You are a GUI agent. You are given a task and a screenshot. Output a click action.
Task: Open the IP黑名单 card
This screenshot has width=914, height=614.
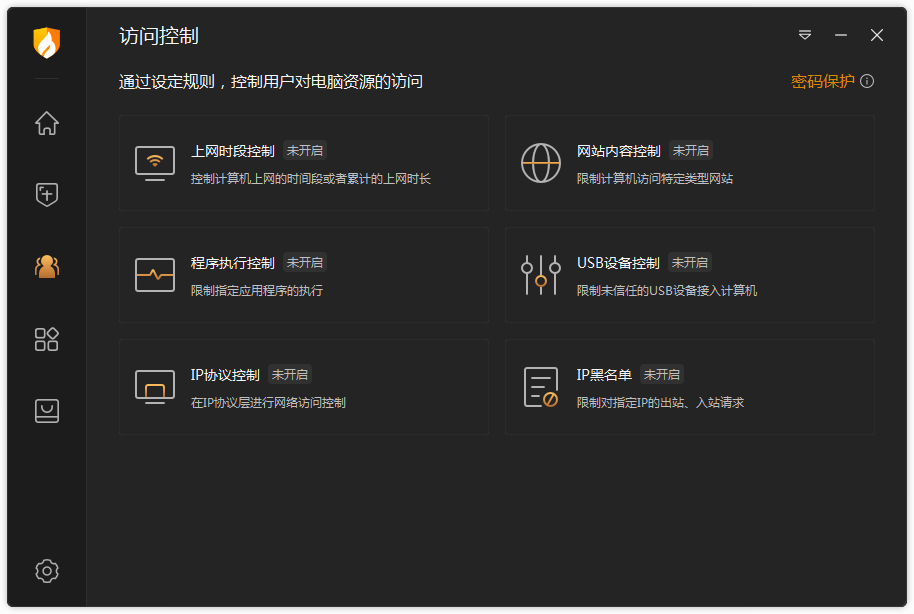[x=690, y=387]
